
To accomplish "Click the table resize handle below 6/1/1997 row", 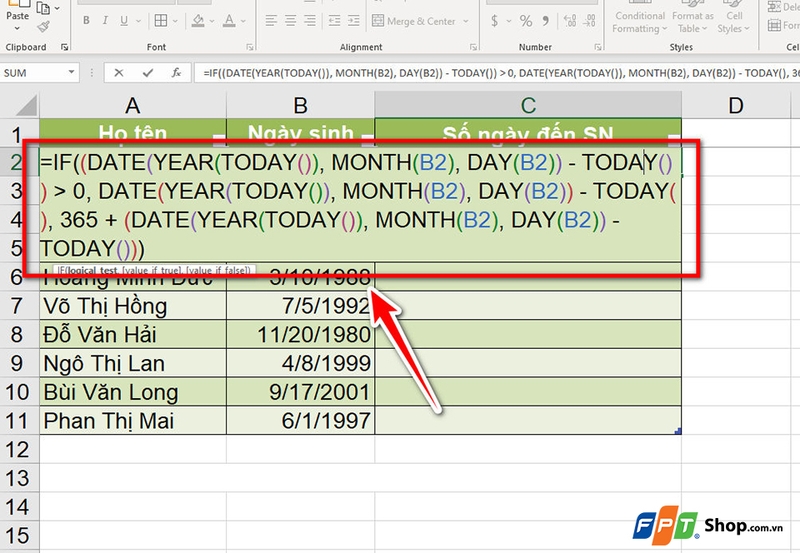I will coord(678,432).
